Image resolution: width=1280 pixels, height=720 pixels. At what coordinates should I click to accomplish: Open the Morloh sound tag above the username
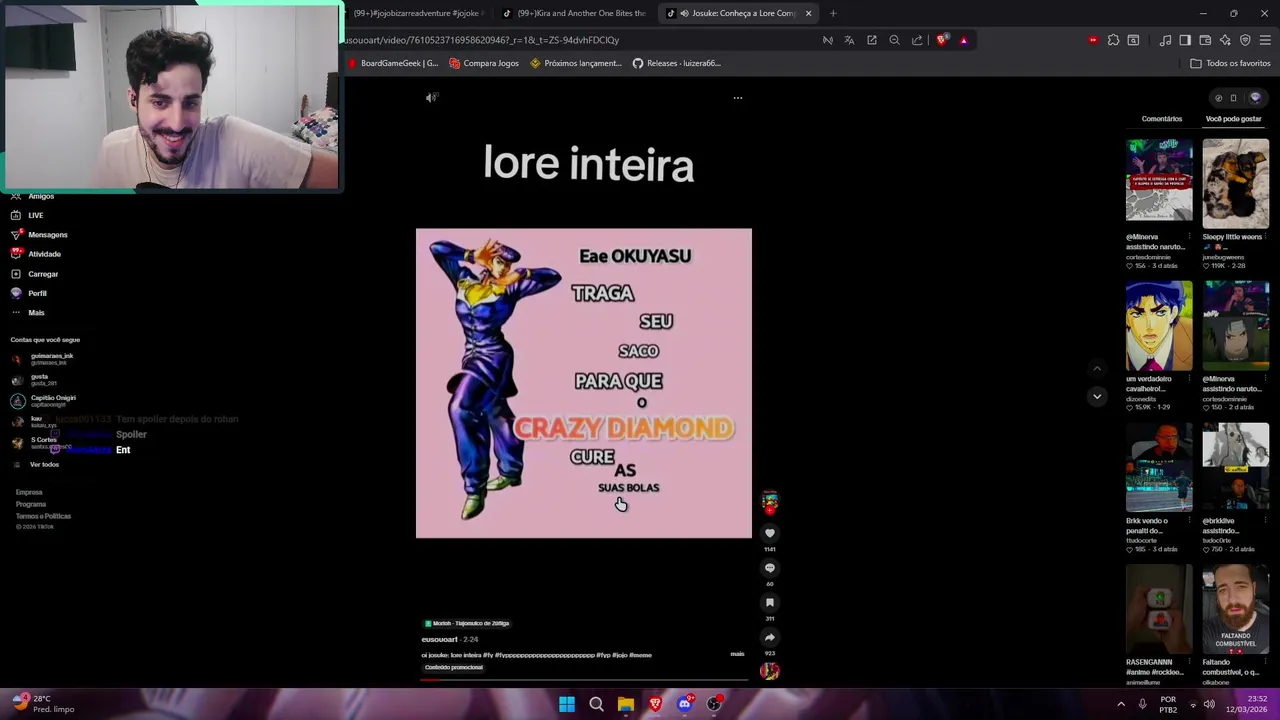[x=467, y=623]
